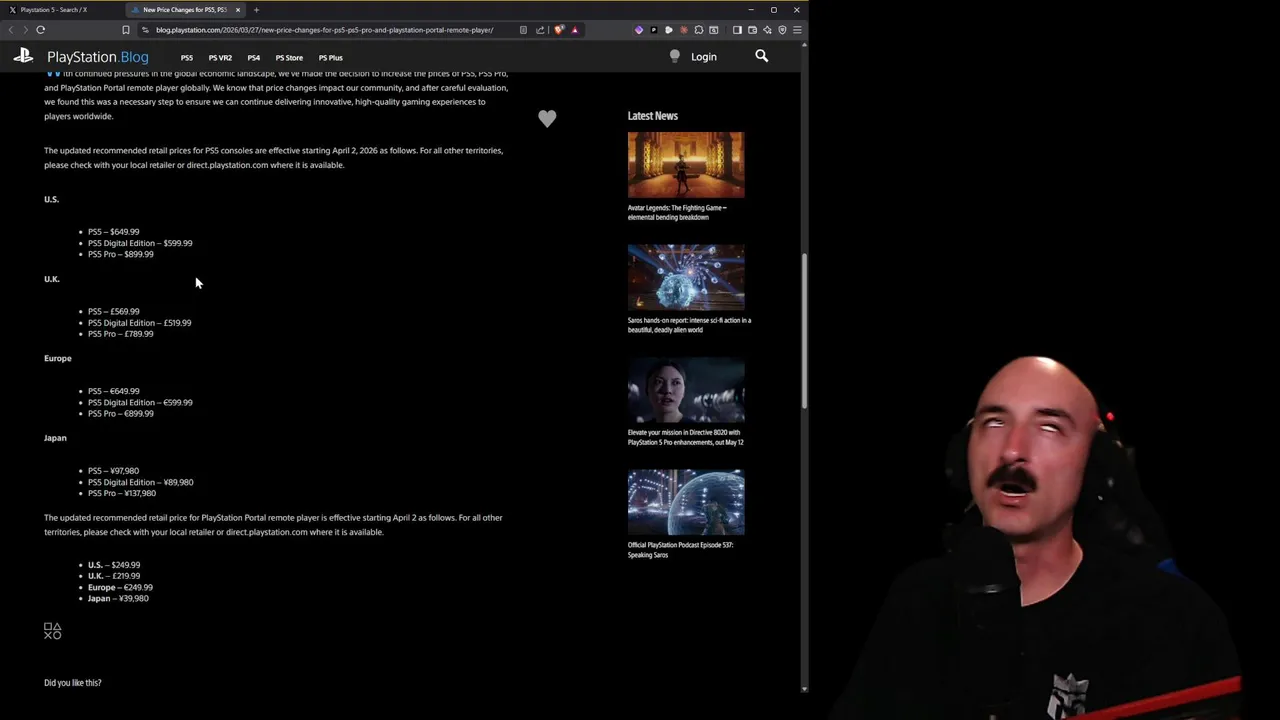Open the Brave Wallet icon
This screenshot has width=1280, height=720.
[752, 30]
